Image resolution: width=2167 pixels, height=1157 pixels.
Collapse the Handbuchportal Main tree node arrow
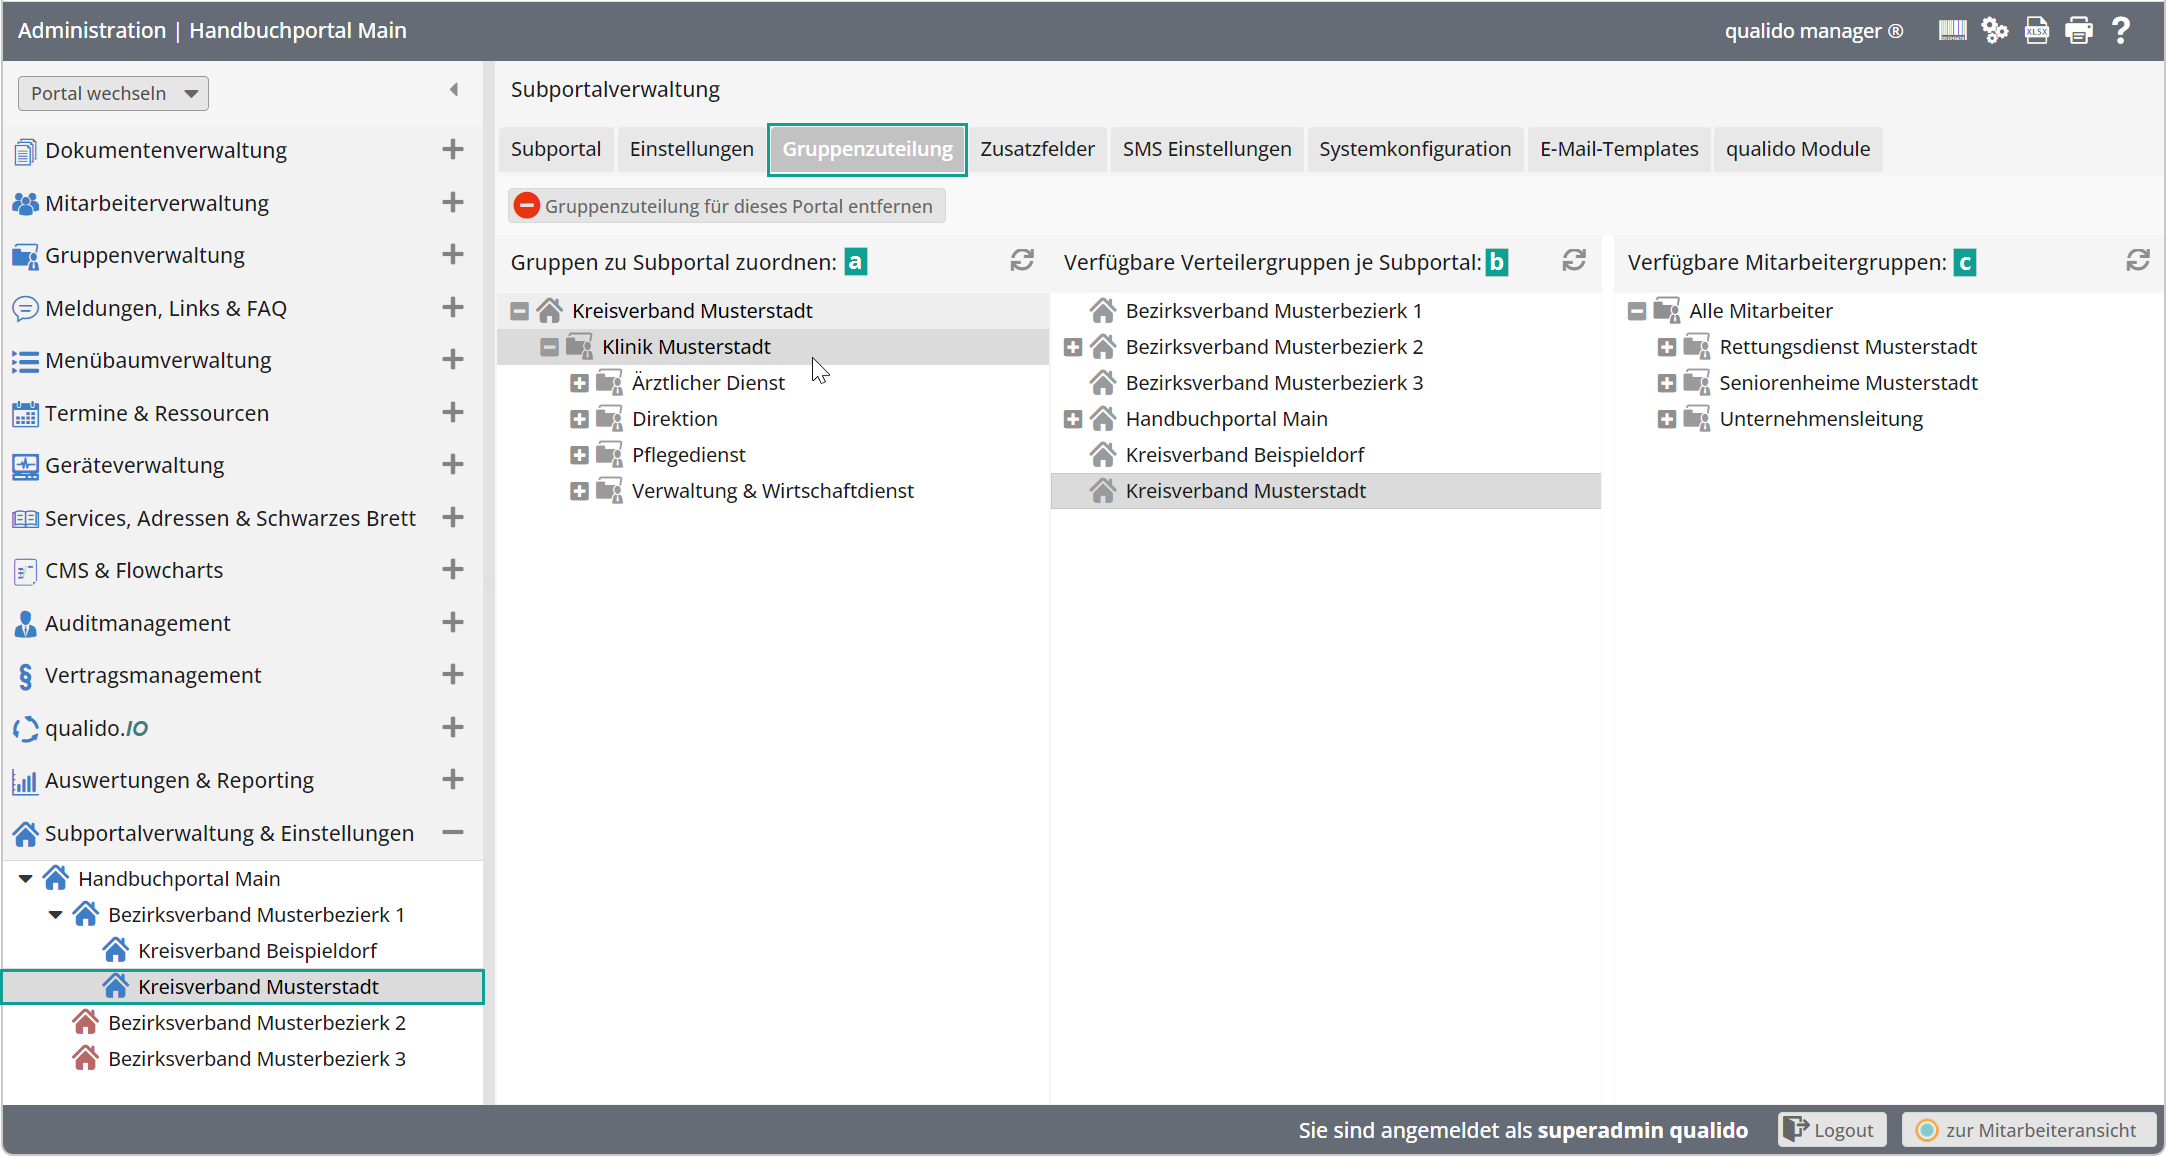tap(25, 879)
